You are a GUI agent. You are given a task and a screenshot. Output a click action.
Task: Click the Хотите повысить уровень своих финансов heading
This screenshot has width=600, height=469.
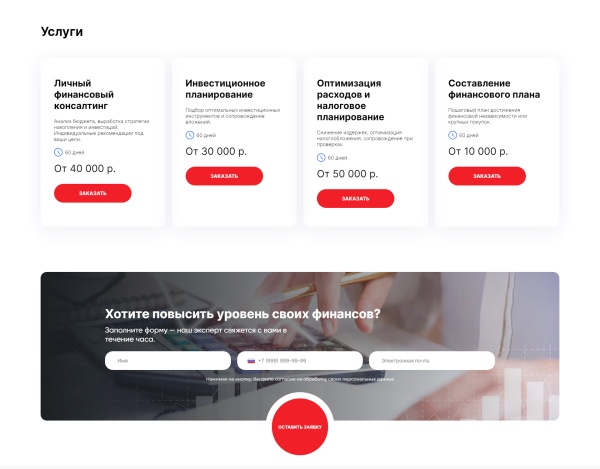pyautogui.click(x=243, y=314)
